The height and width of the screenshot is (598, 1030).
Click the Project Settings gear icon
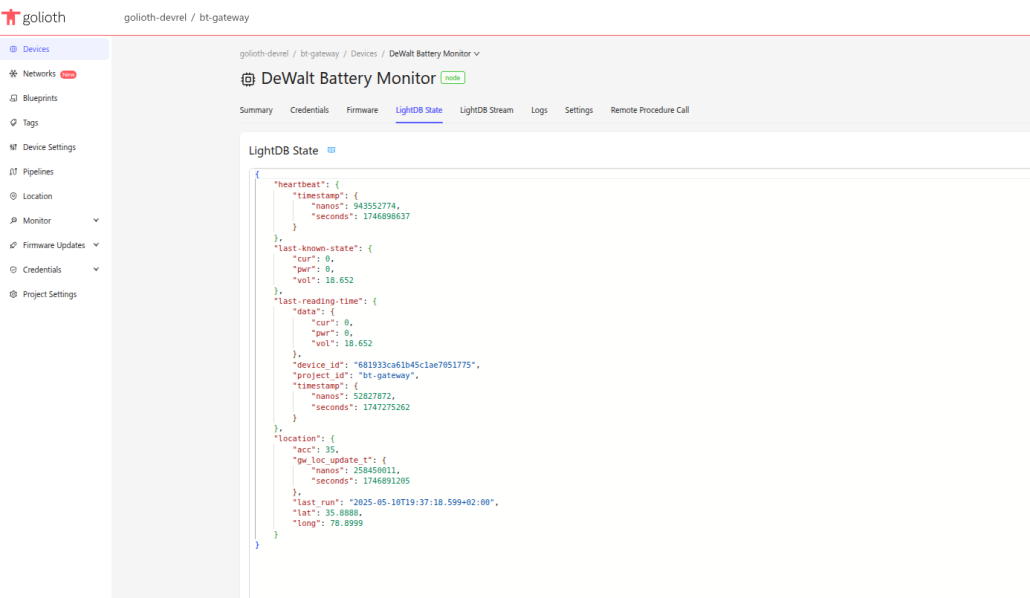[13, 294]
